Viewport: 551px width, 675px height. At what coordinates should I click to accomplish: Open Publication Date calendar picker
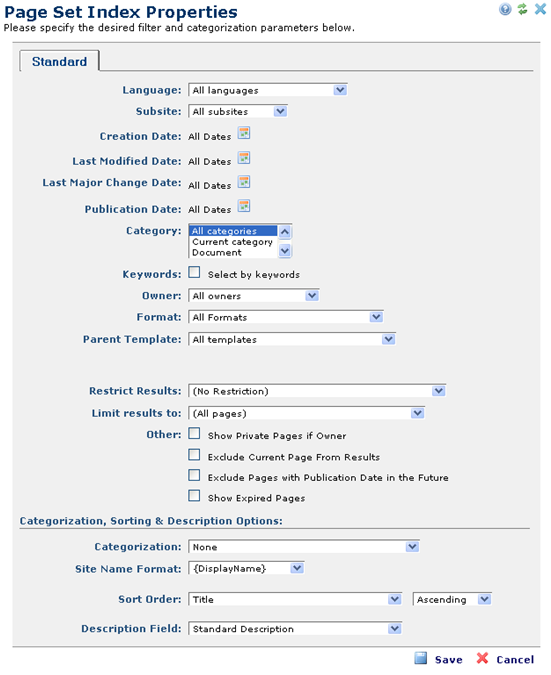coord(244,206)
